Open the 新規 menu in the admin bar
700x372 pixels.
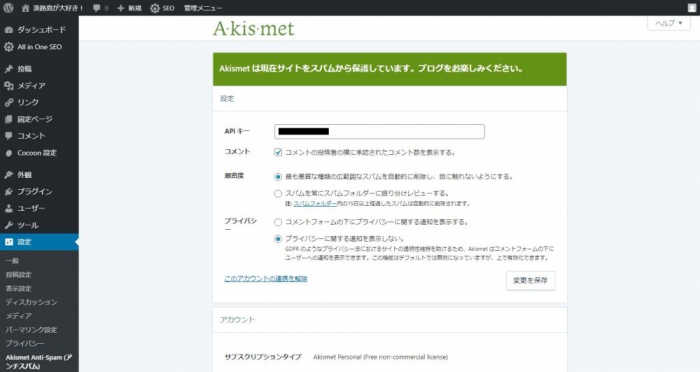tap(135, 8)
